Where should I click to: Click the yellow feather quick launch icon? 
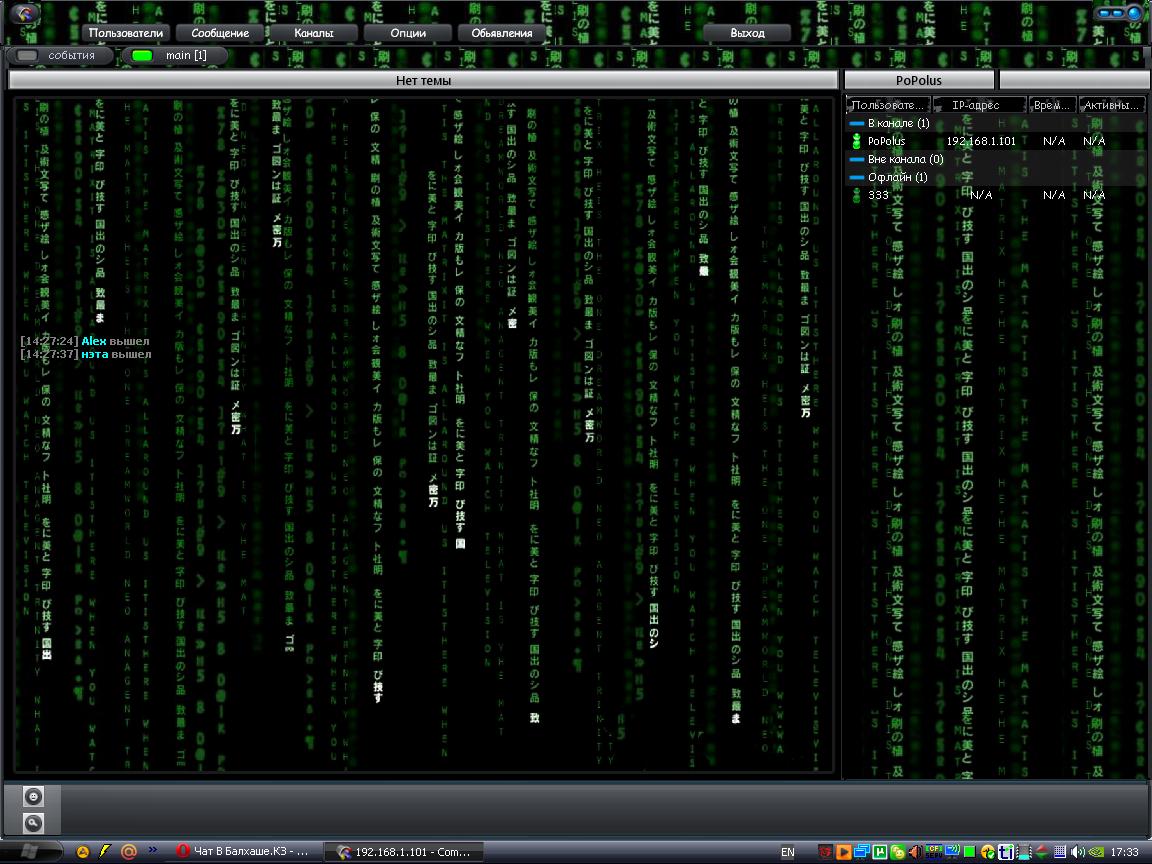point(105,852)
